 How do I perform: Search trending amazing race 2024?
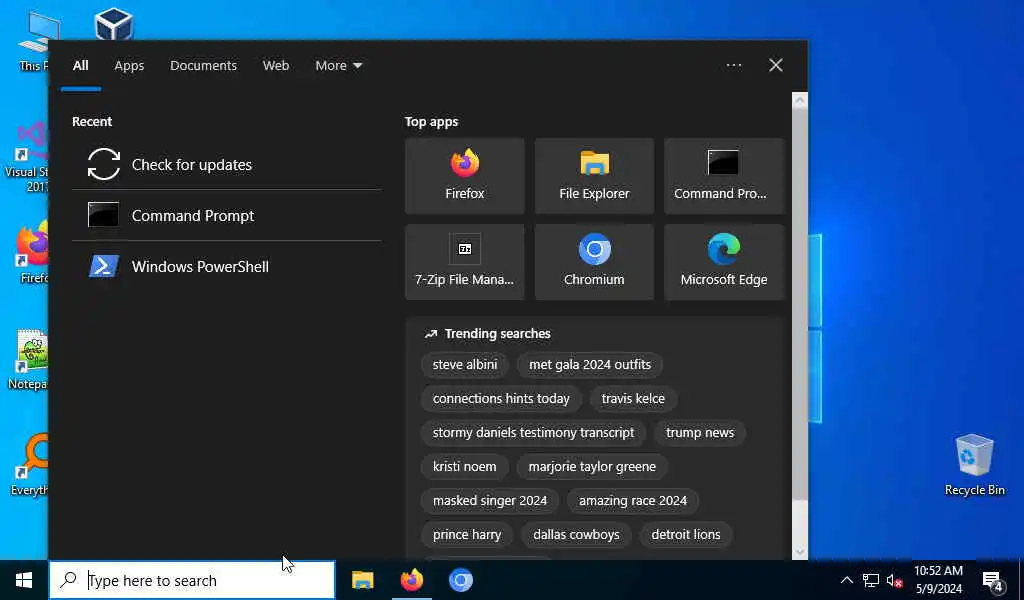click(x=633, y=500)
